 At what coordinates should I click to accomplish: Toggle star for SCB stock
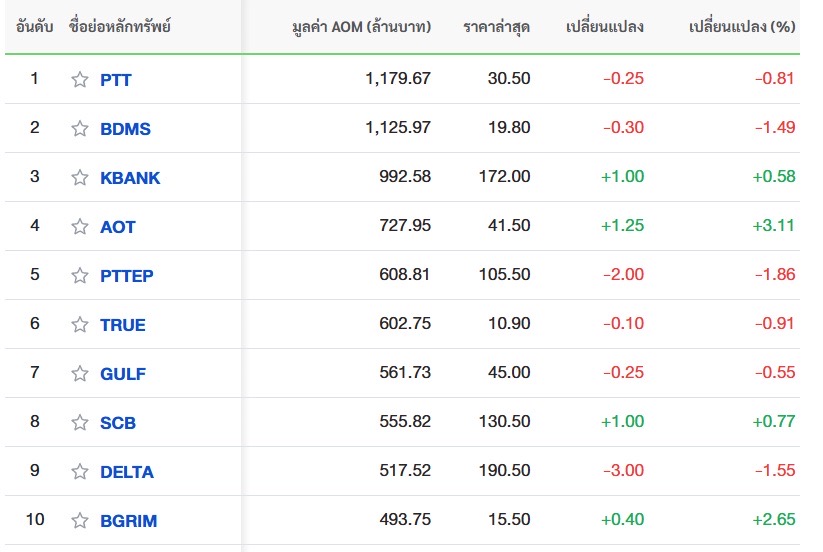pos(80,422)
